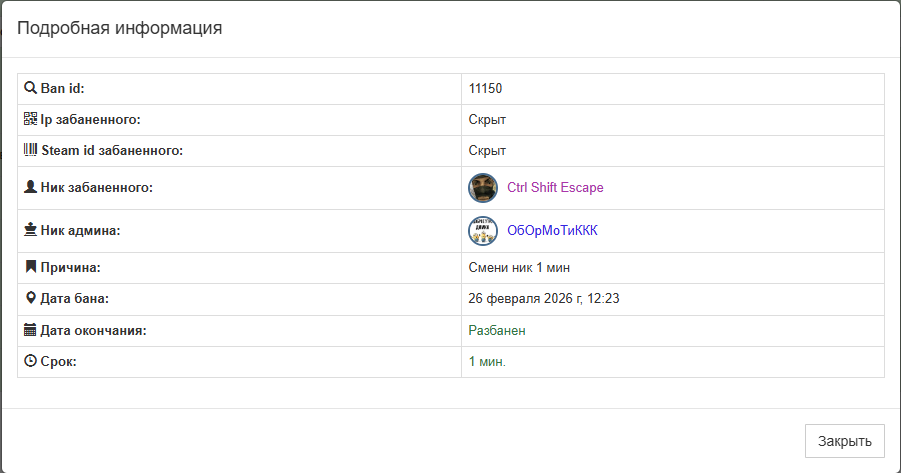Click the Подробная информация dialog title
Image resolution: width=901 pixels, height=473 pixels.
[x=119, y=28]
